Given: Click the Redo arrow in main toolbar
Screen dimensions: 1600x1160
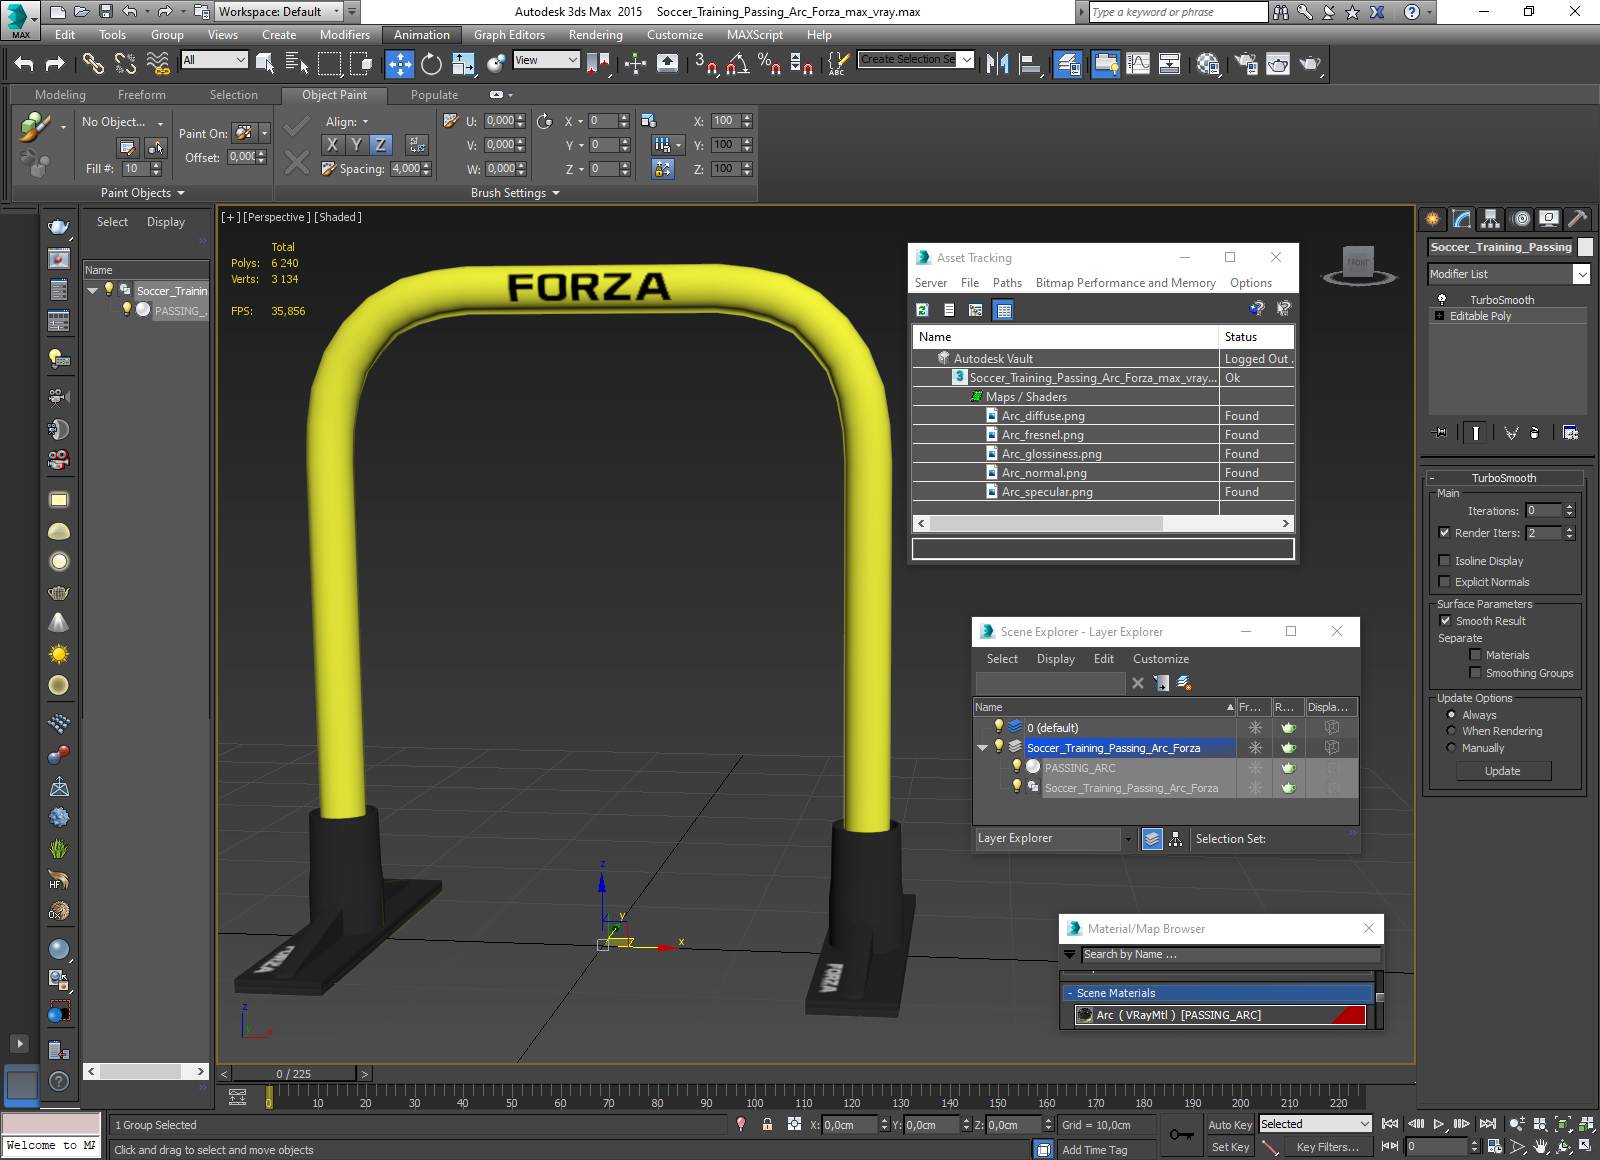Looking at the screenshot, I should pos(55,63).
